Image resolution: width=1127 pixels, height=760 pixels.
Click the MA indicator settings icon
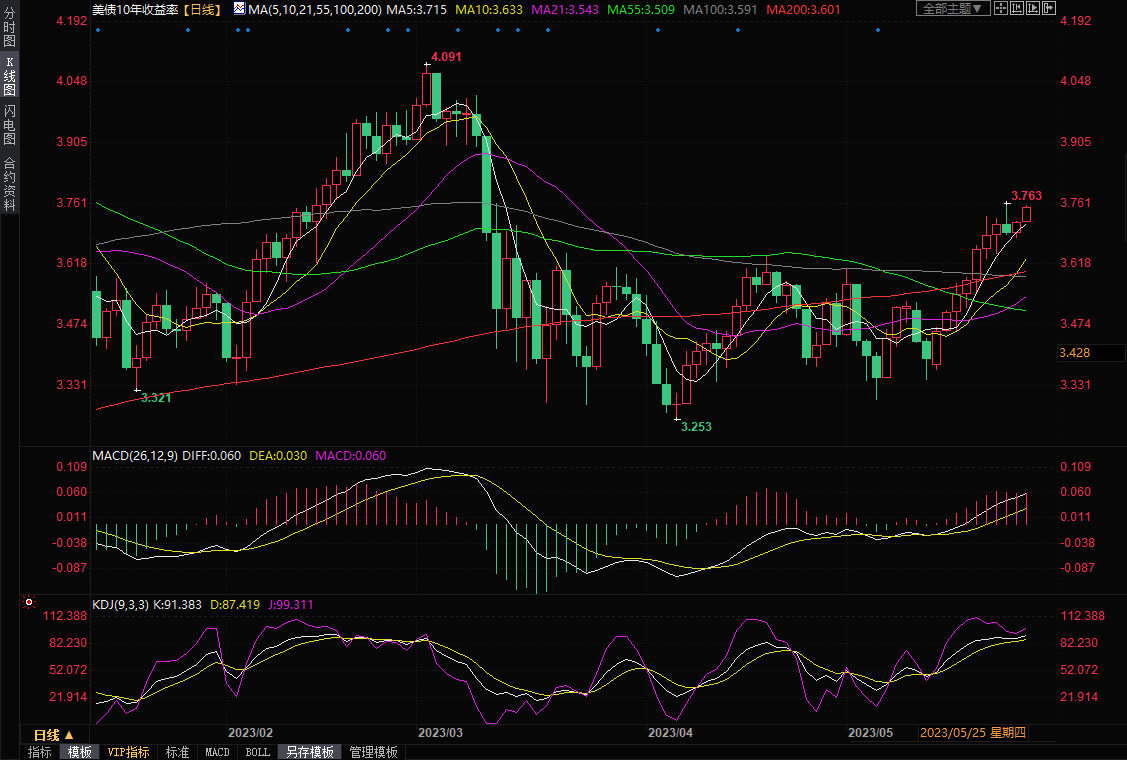[238, 9]
